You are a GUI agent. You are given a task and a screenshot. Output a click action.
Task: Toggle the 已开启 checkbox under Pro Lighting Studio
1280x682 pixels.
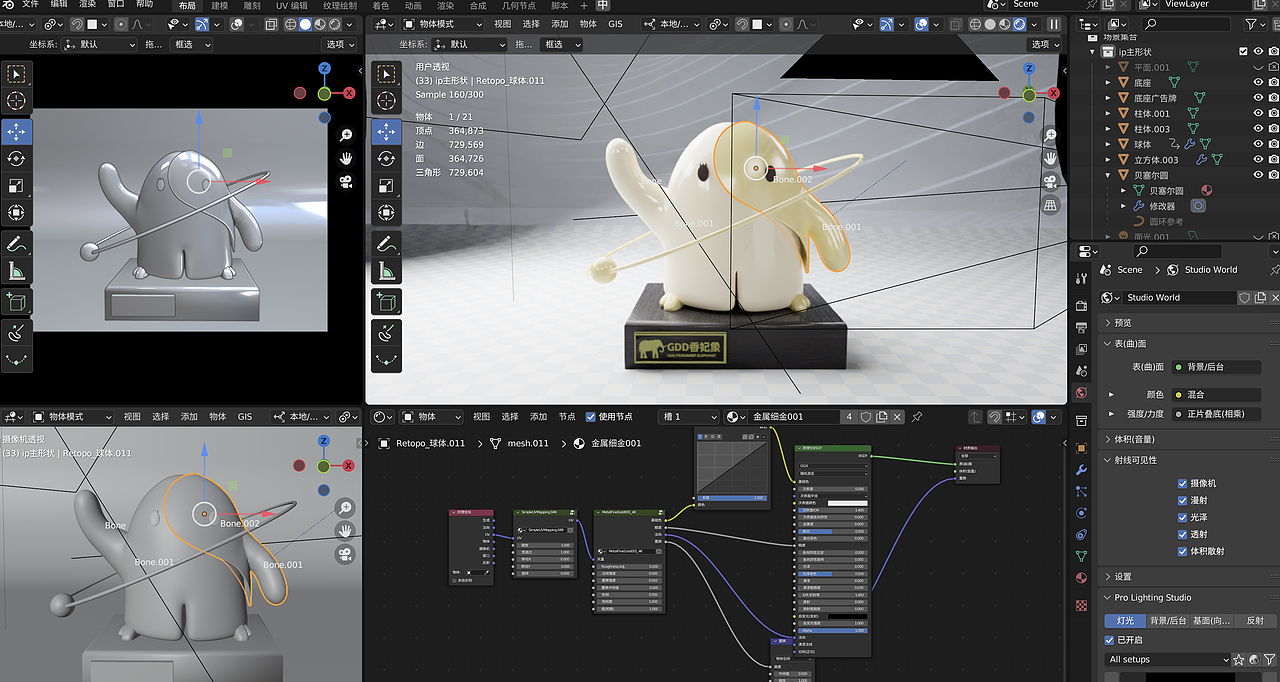pyautogui.click(x=1109, y=640)
